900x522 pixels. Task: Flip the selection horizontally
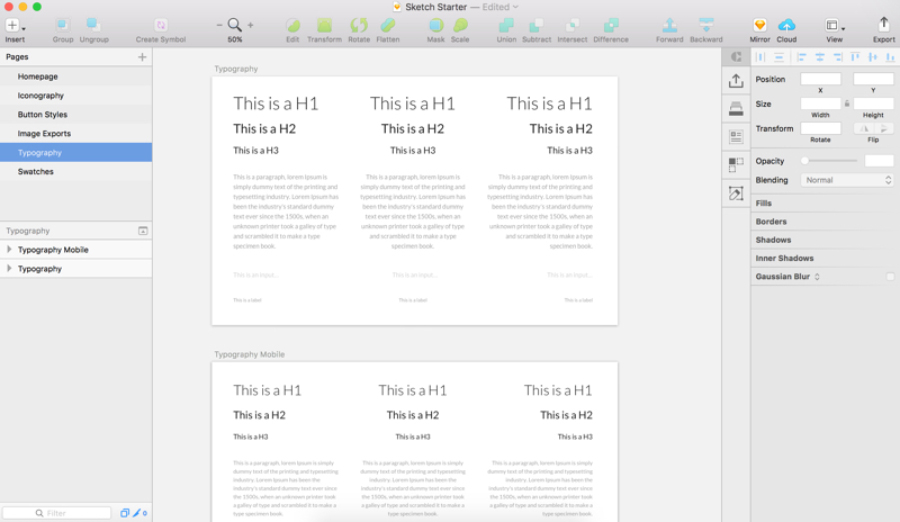click(862, 128)
